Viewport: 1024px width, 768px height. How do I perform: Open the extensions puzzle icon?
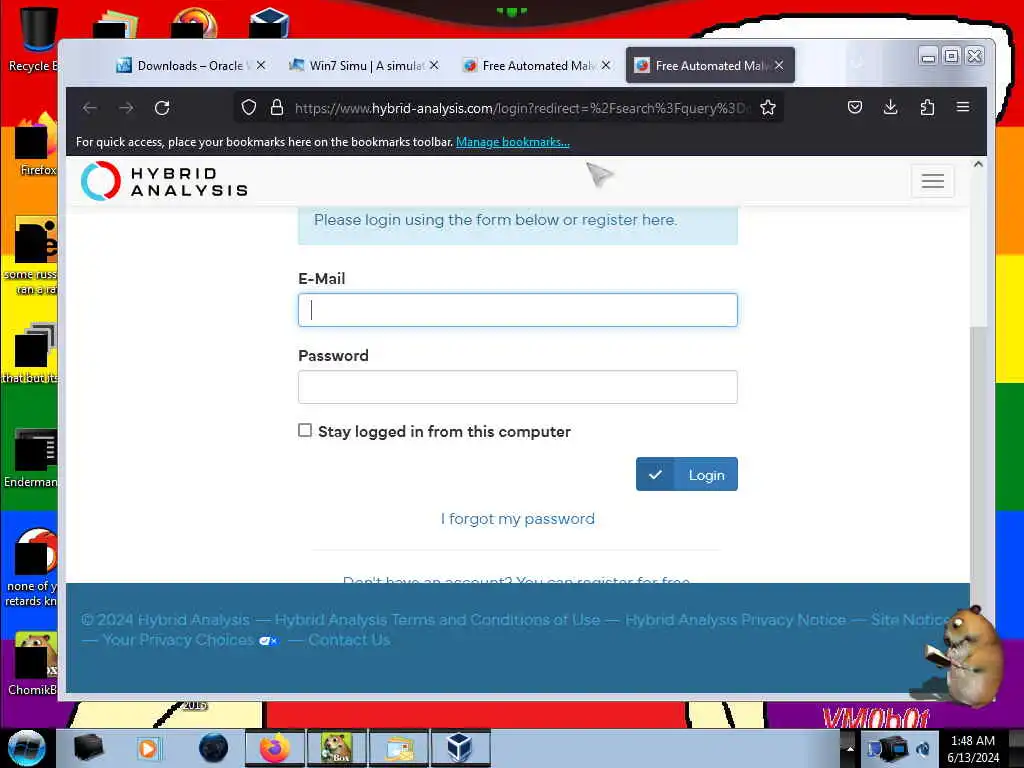coord(927,107)
